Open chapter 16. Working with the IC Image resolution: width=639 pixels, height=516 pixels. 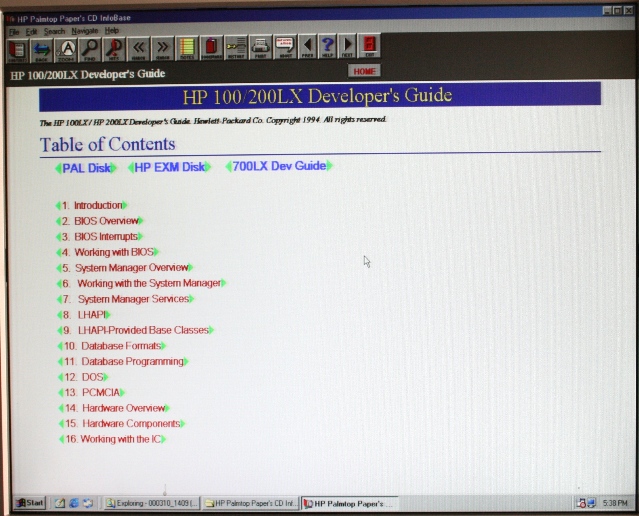pyautogui.click(x=112, y=439)
